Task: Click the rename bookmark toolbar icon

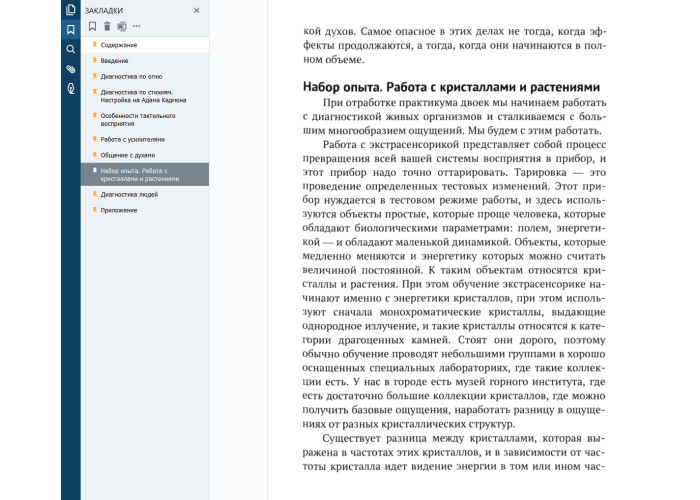Action: coord(121,26)
